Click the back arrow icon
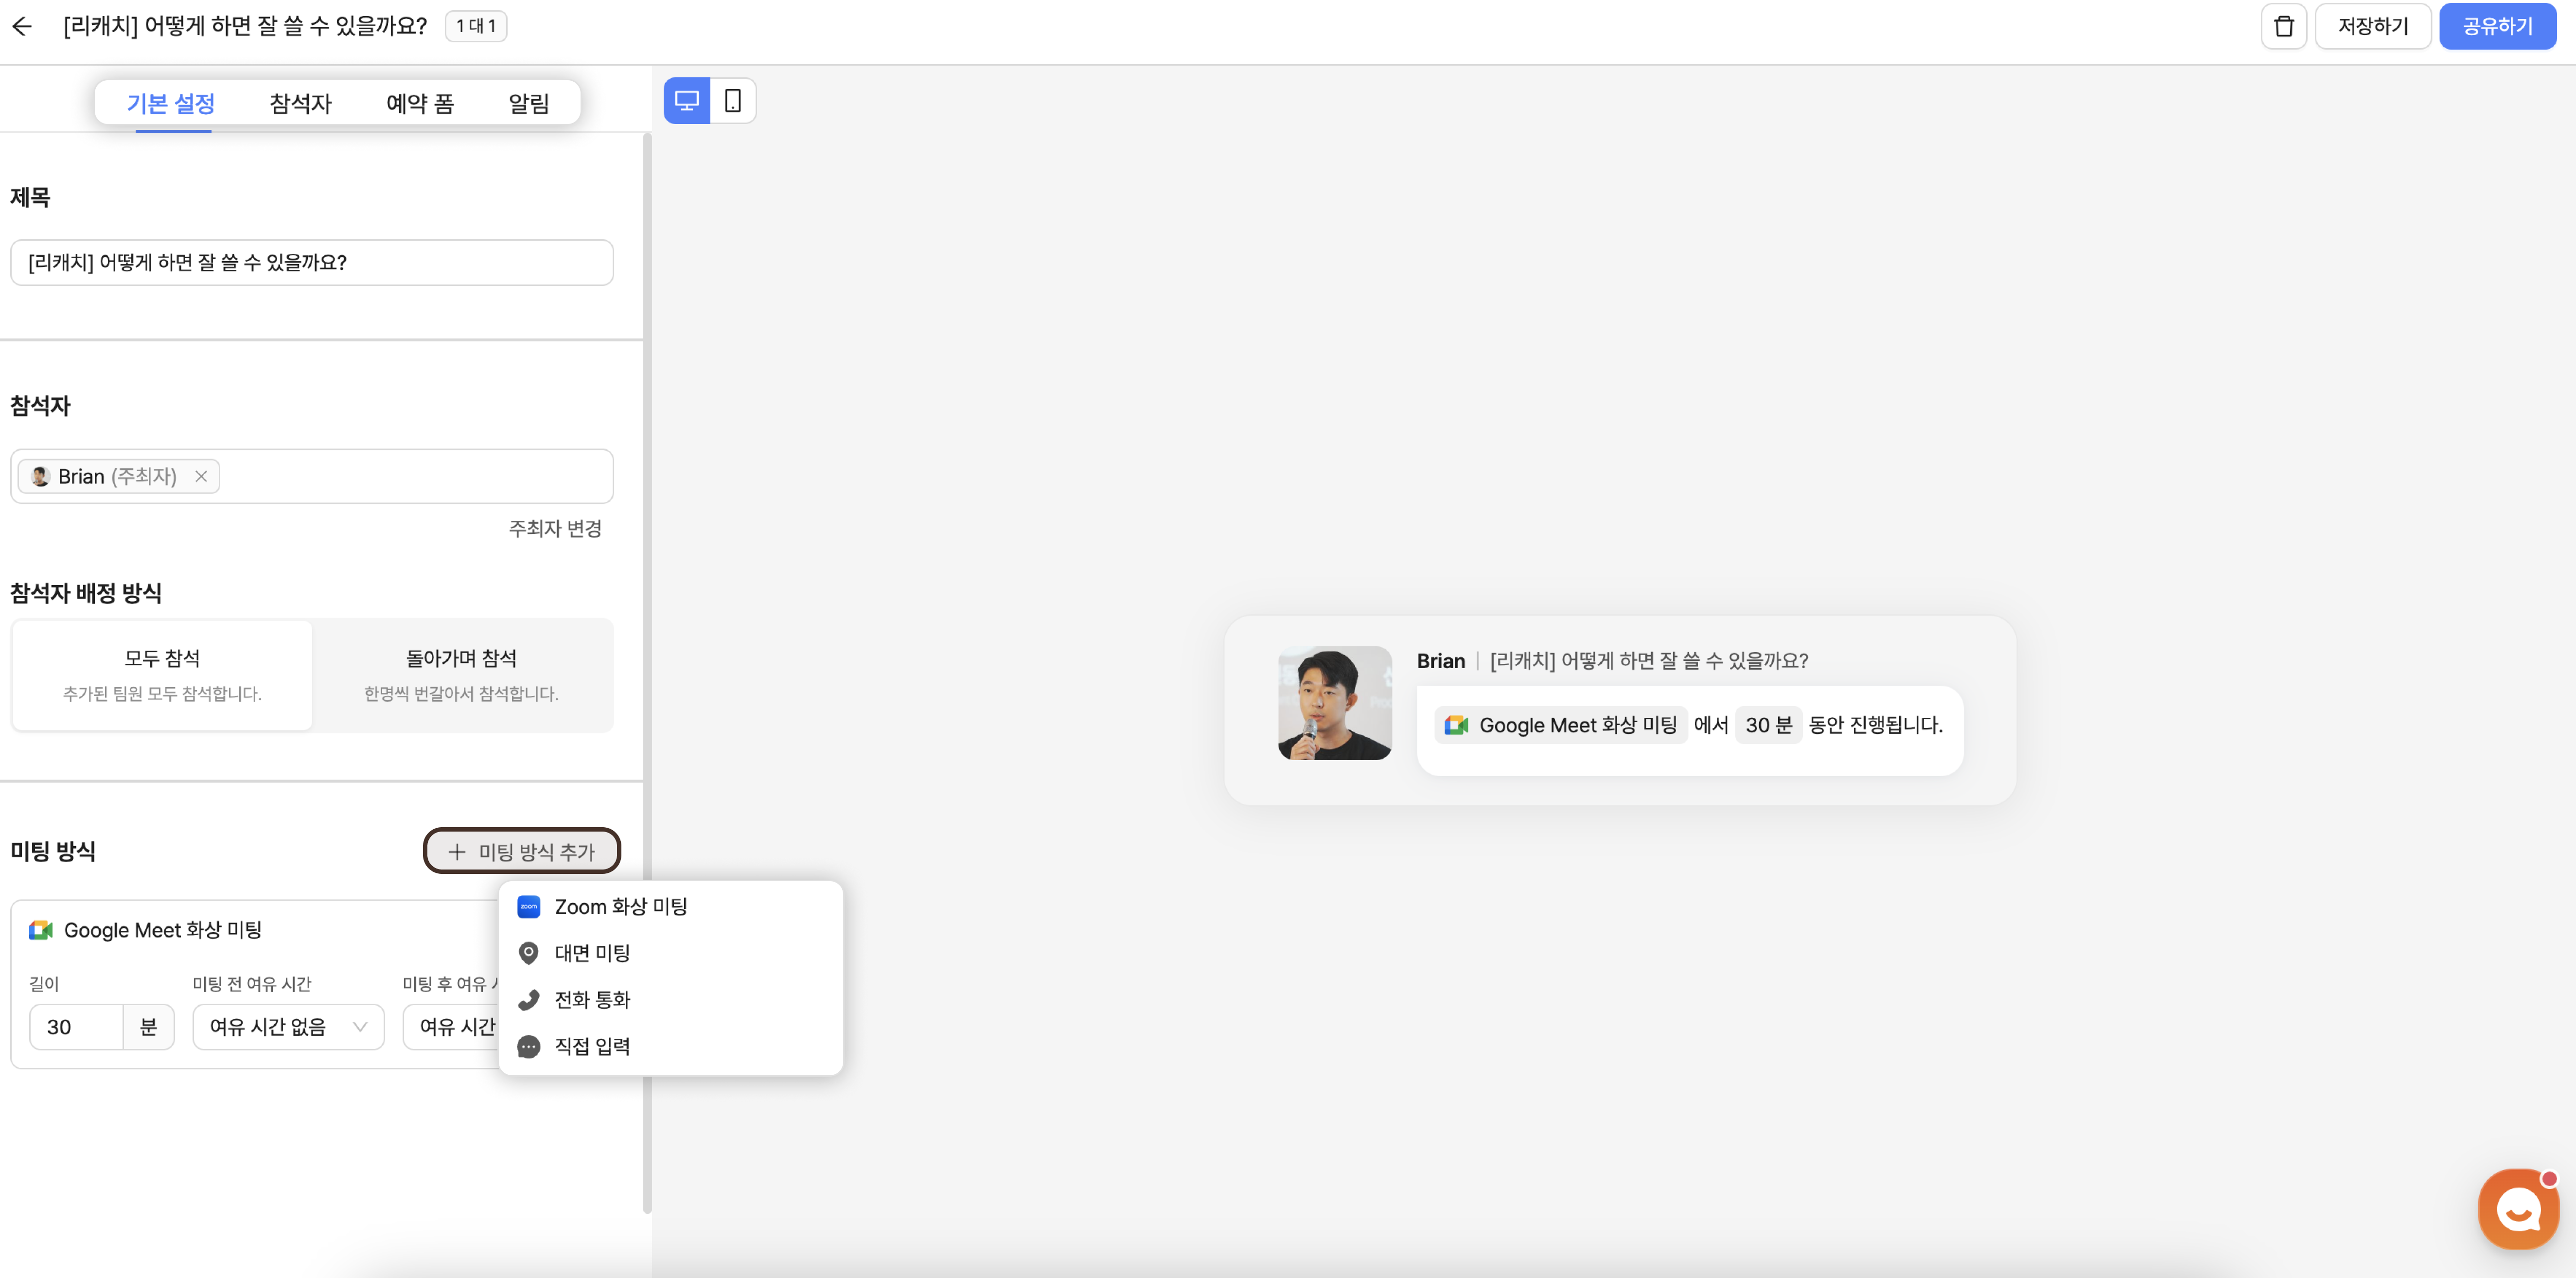Screen dimensions: 2576x1278 pos(22,26)
